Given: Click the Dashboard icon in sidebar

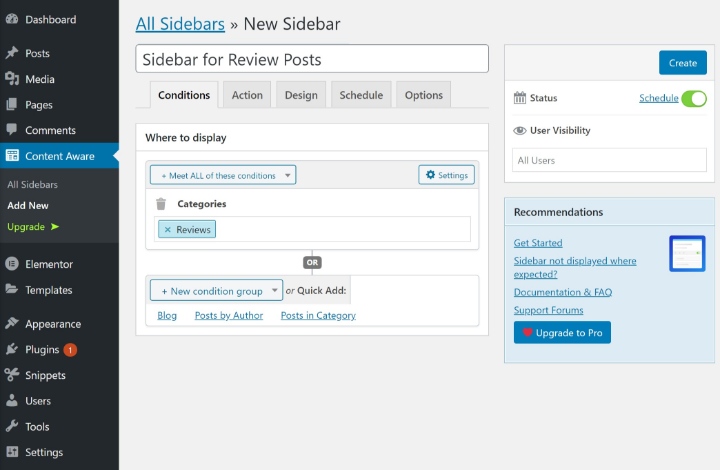Looking at the screenshot, I should coord(12,19).
